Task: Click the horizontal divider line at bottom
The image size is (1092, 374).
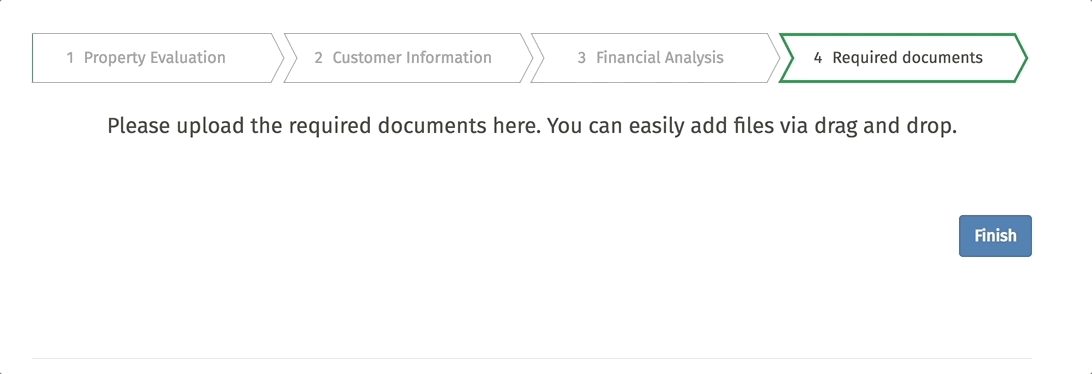Action: click(x=532, y=359)
